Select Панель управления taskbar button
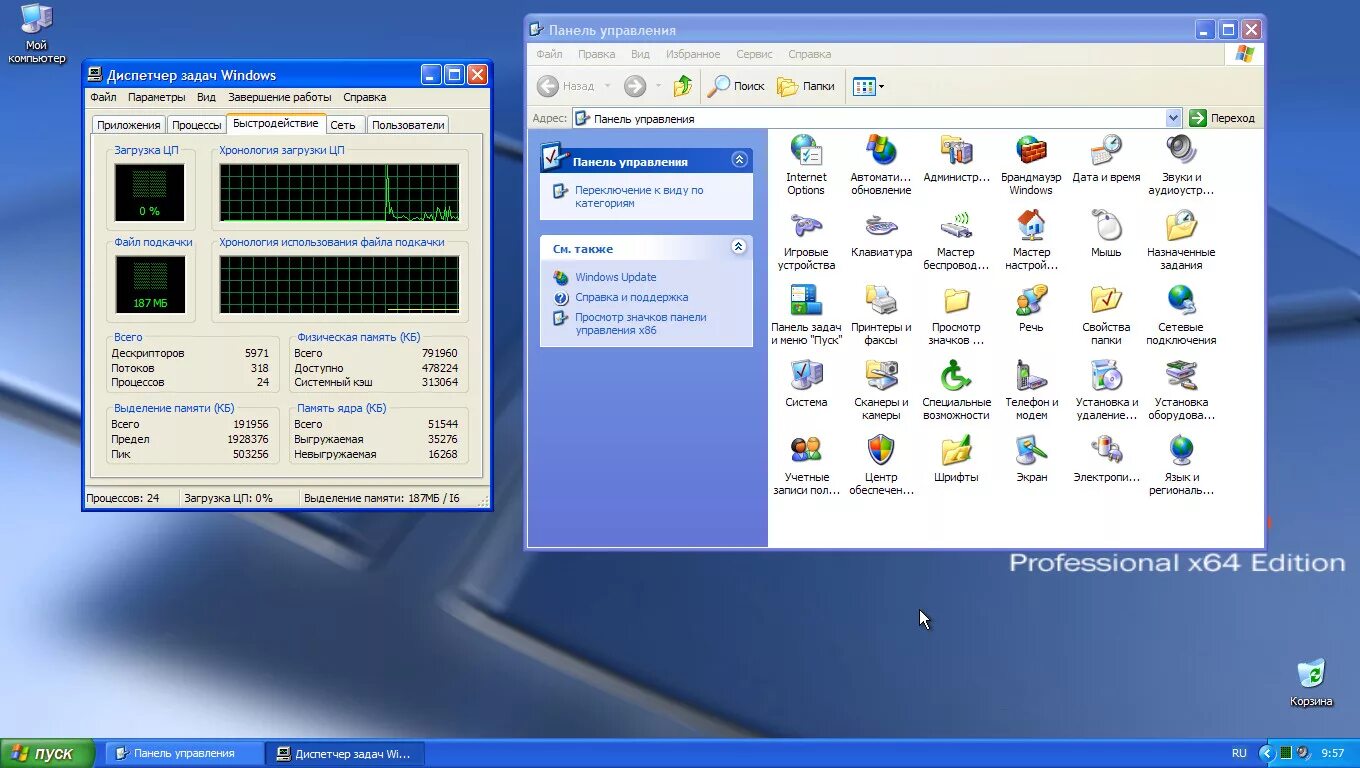Image resolution: width=1360 pixels, height=768 pixels. pyautogui.click(x=185, y=753)
